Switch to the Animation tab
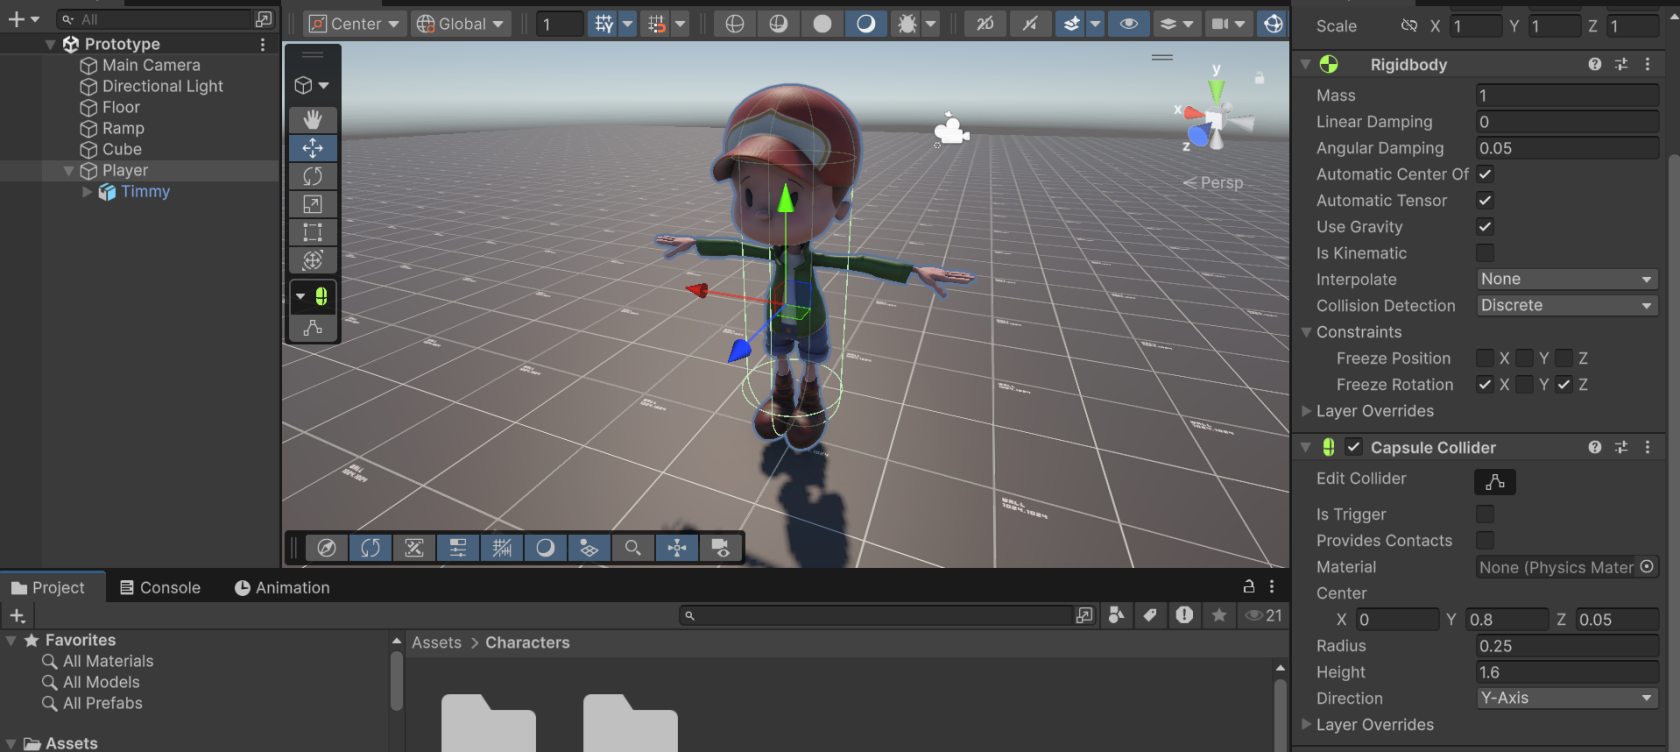The image size is (1680, 752). coord(282,588)
